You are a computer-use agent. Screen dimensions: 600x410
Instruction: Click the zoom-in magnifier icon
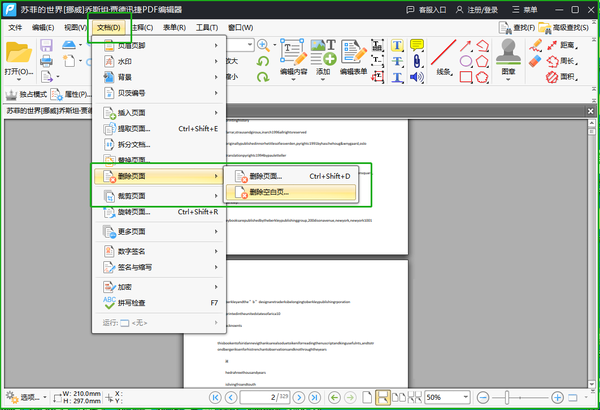pos(263,45)
